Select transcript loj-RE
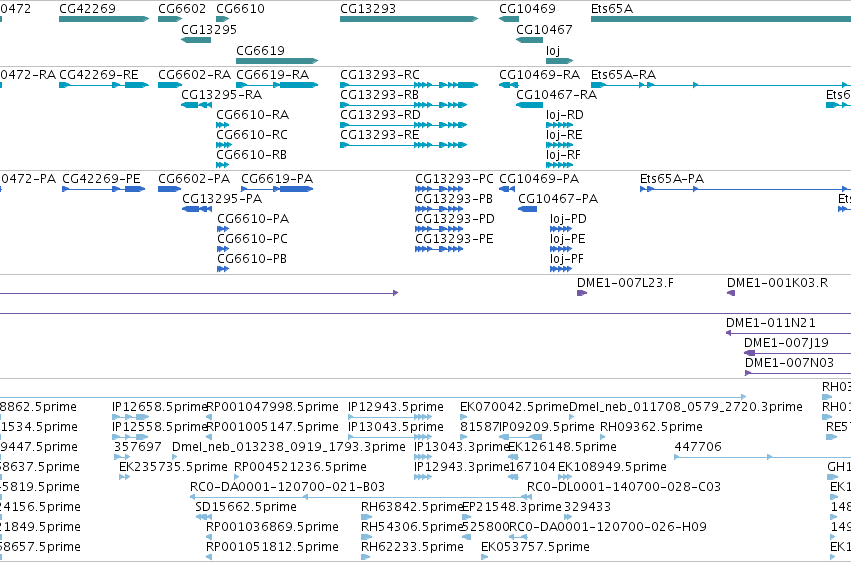The height and width of the screenshot is (562, 851). pos(560,145)
